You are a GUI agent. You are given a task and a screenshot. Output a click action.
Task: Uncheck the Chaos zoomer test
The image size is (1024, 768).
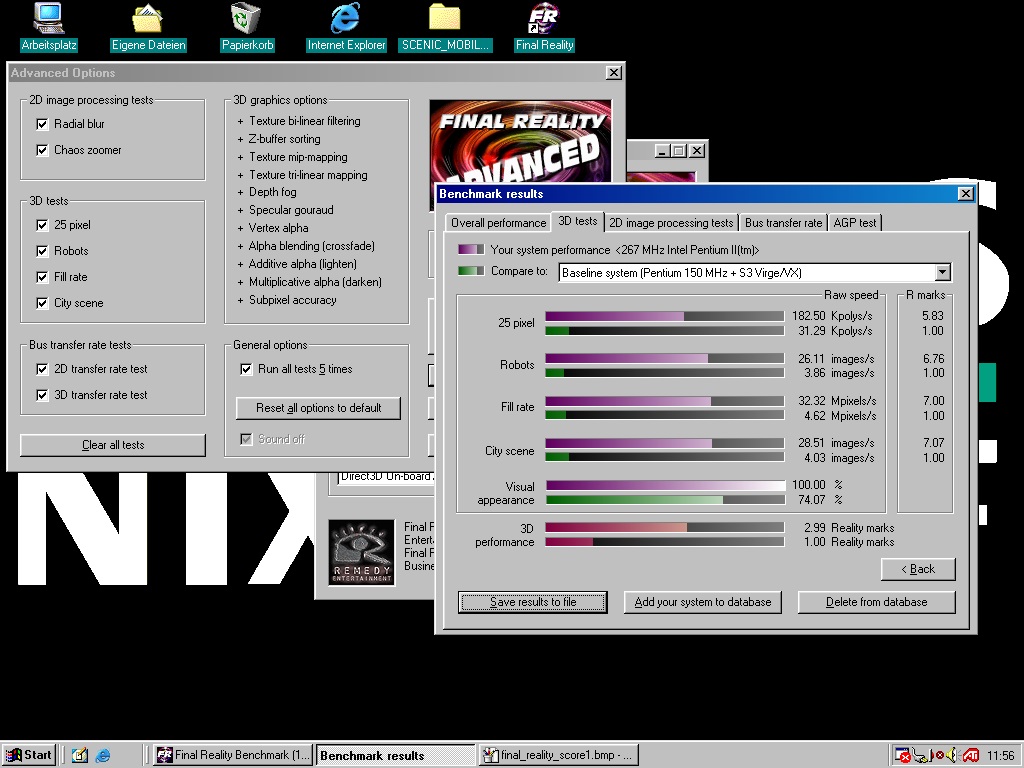coord(42,150)
